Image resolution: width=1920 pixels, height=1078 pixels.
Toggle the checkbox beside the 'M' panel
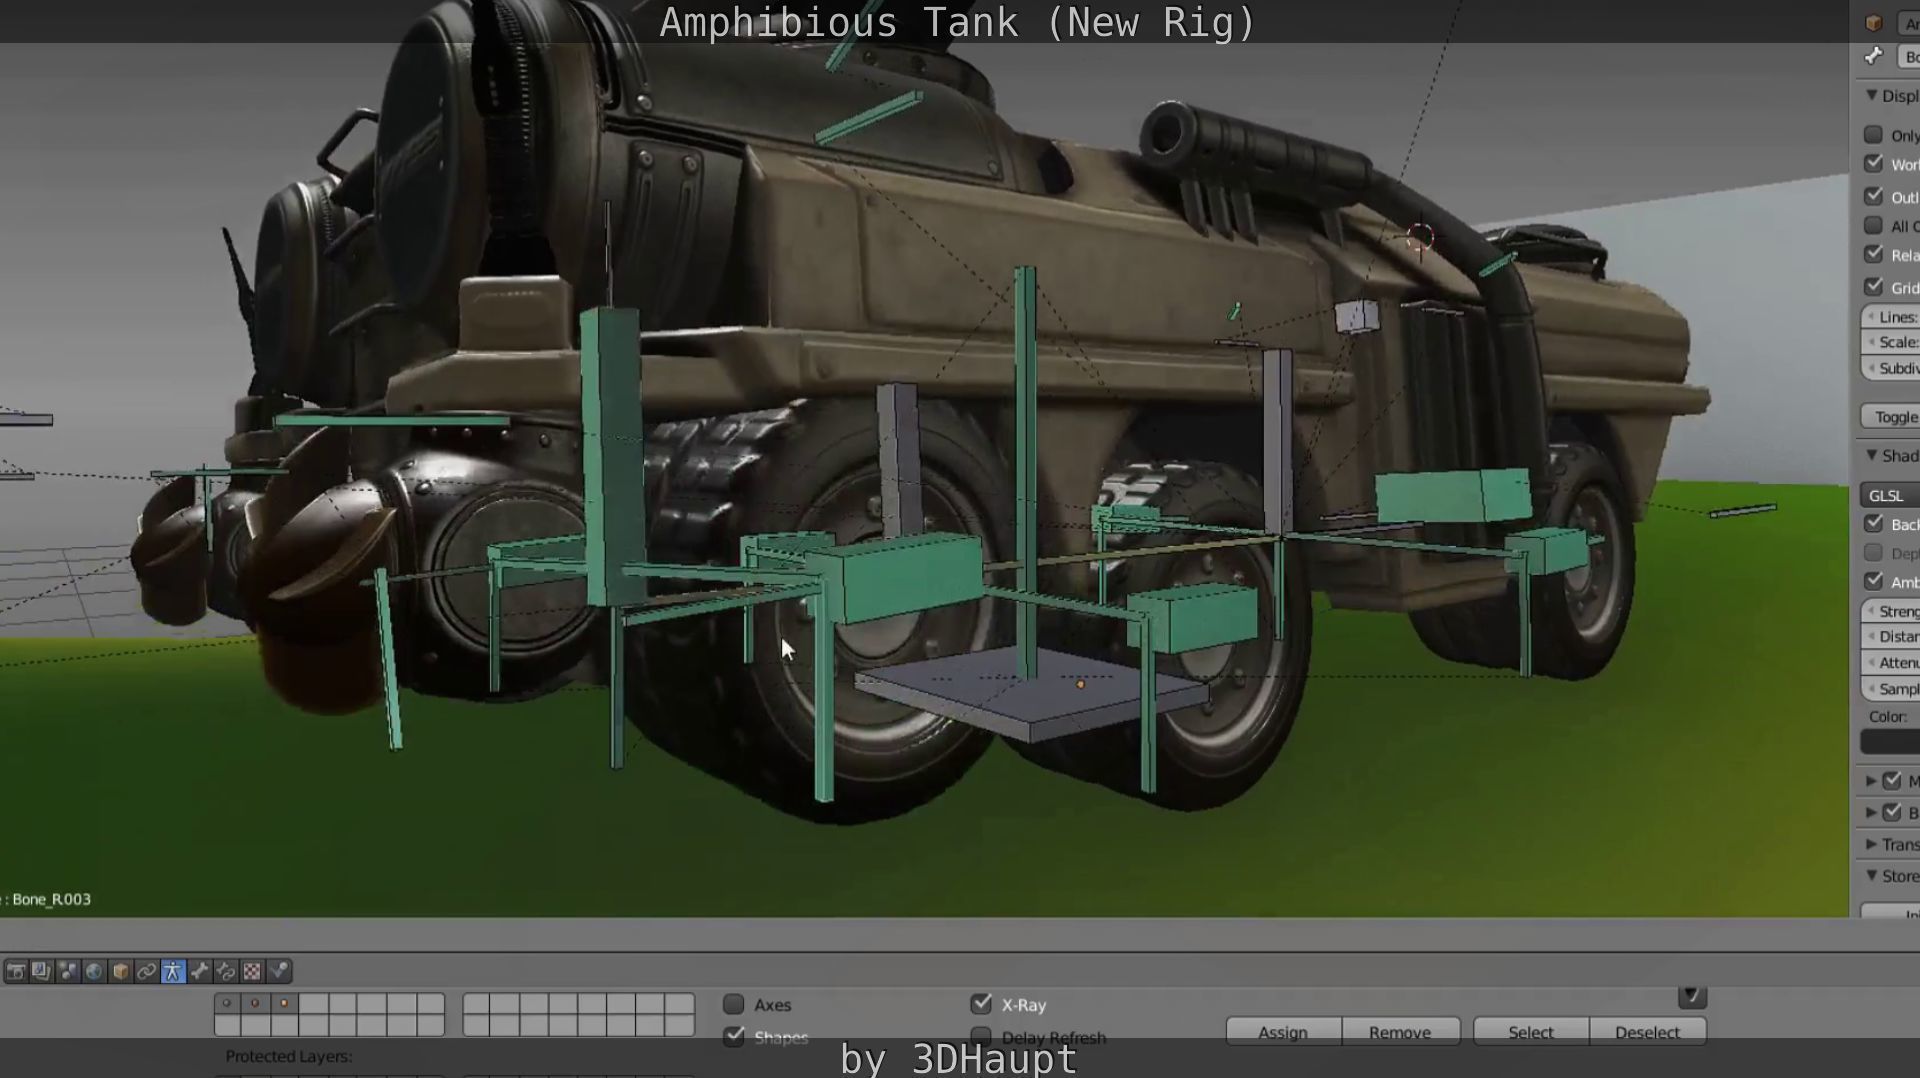1892,781
